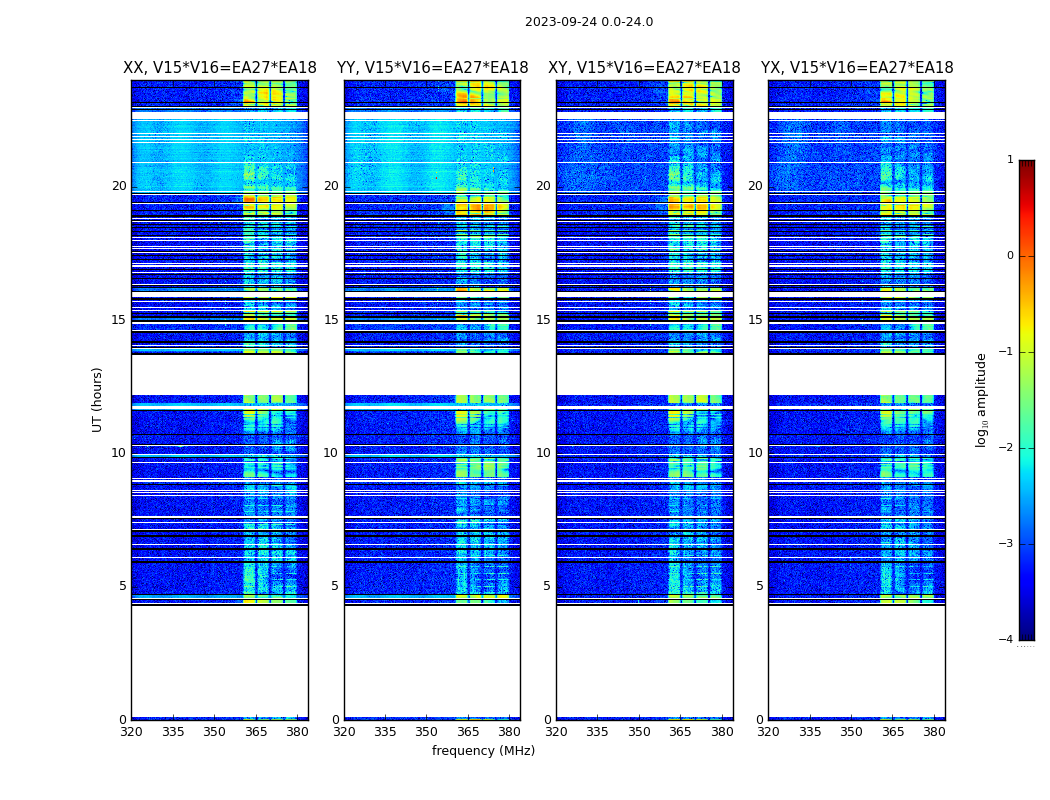Click the YX, V15*V16=EA27*EA18 panel title
This screenshot has width=1050, height=800.
[857, 68]
